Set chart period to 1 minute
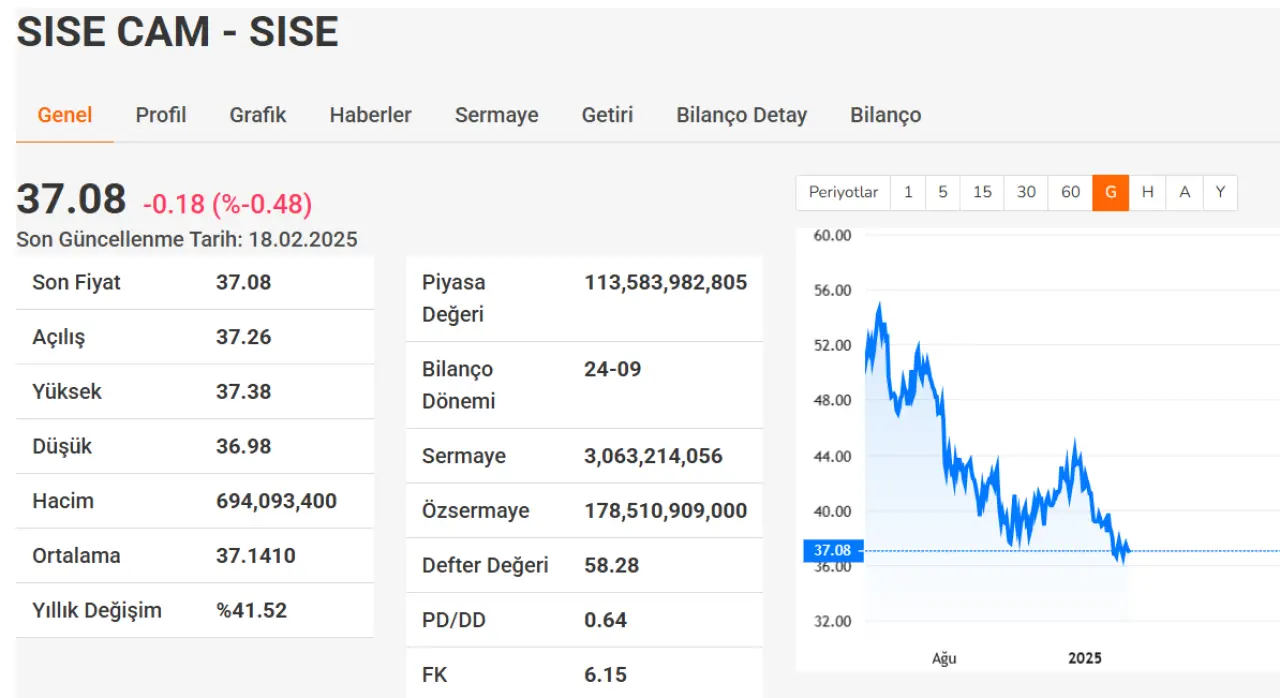This screenshot has width=1280, height=698. coord(908,192)
